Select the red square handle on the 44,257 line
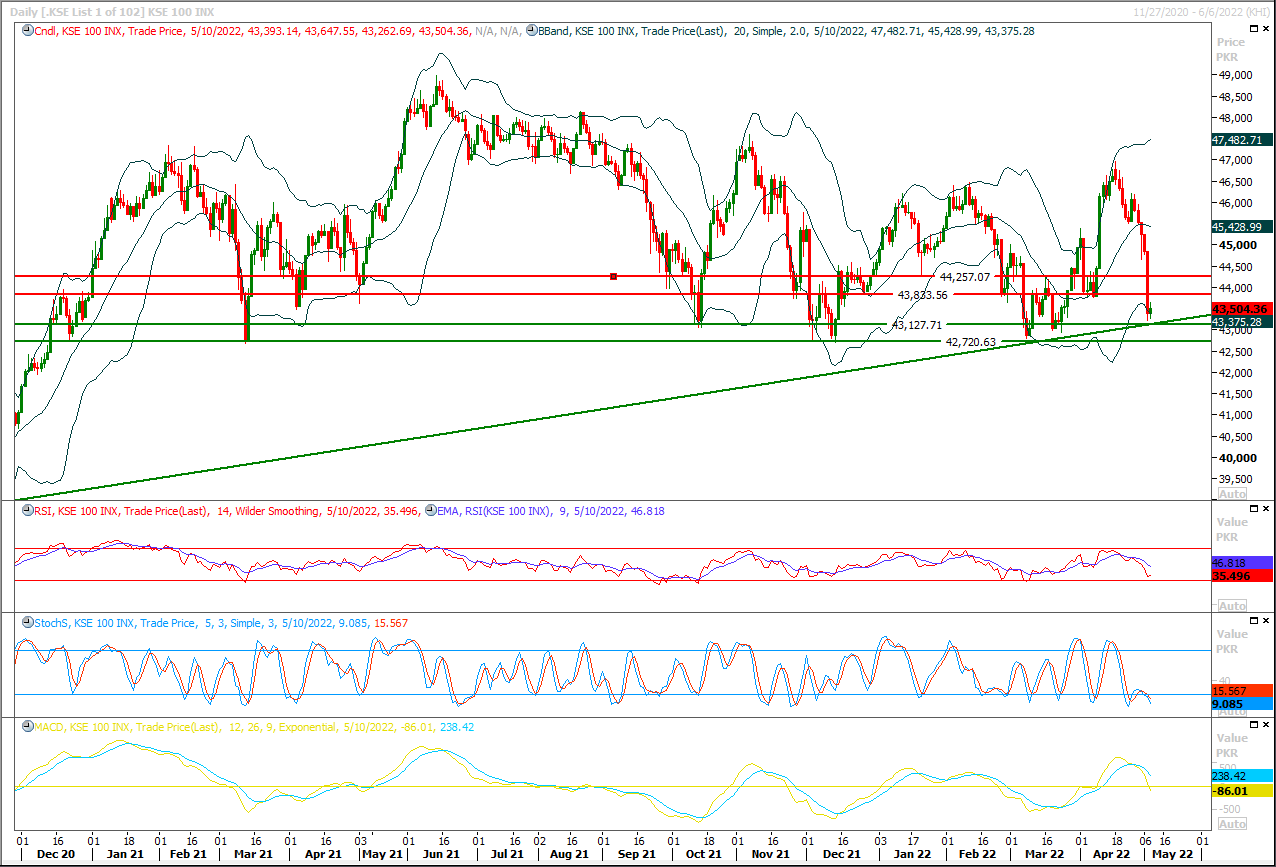 click(613, 276)
